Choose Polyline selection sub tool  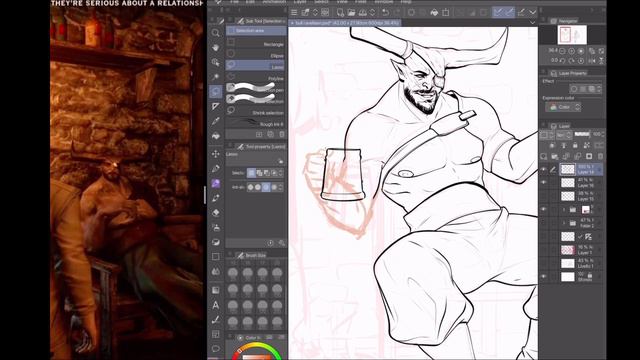[x=256, y=78]
